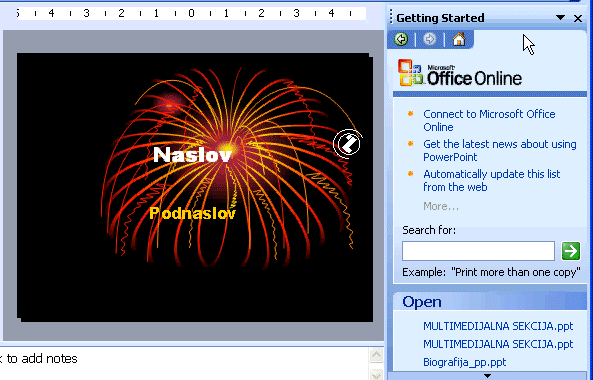Expand the task pane with the bottom arrow
Image resolution: width=593 pixels, height=380 pixels.
pos(487,376)
